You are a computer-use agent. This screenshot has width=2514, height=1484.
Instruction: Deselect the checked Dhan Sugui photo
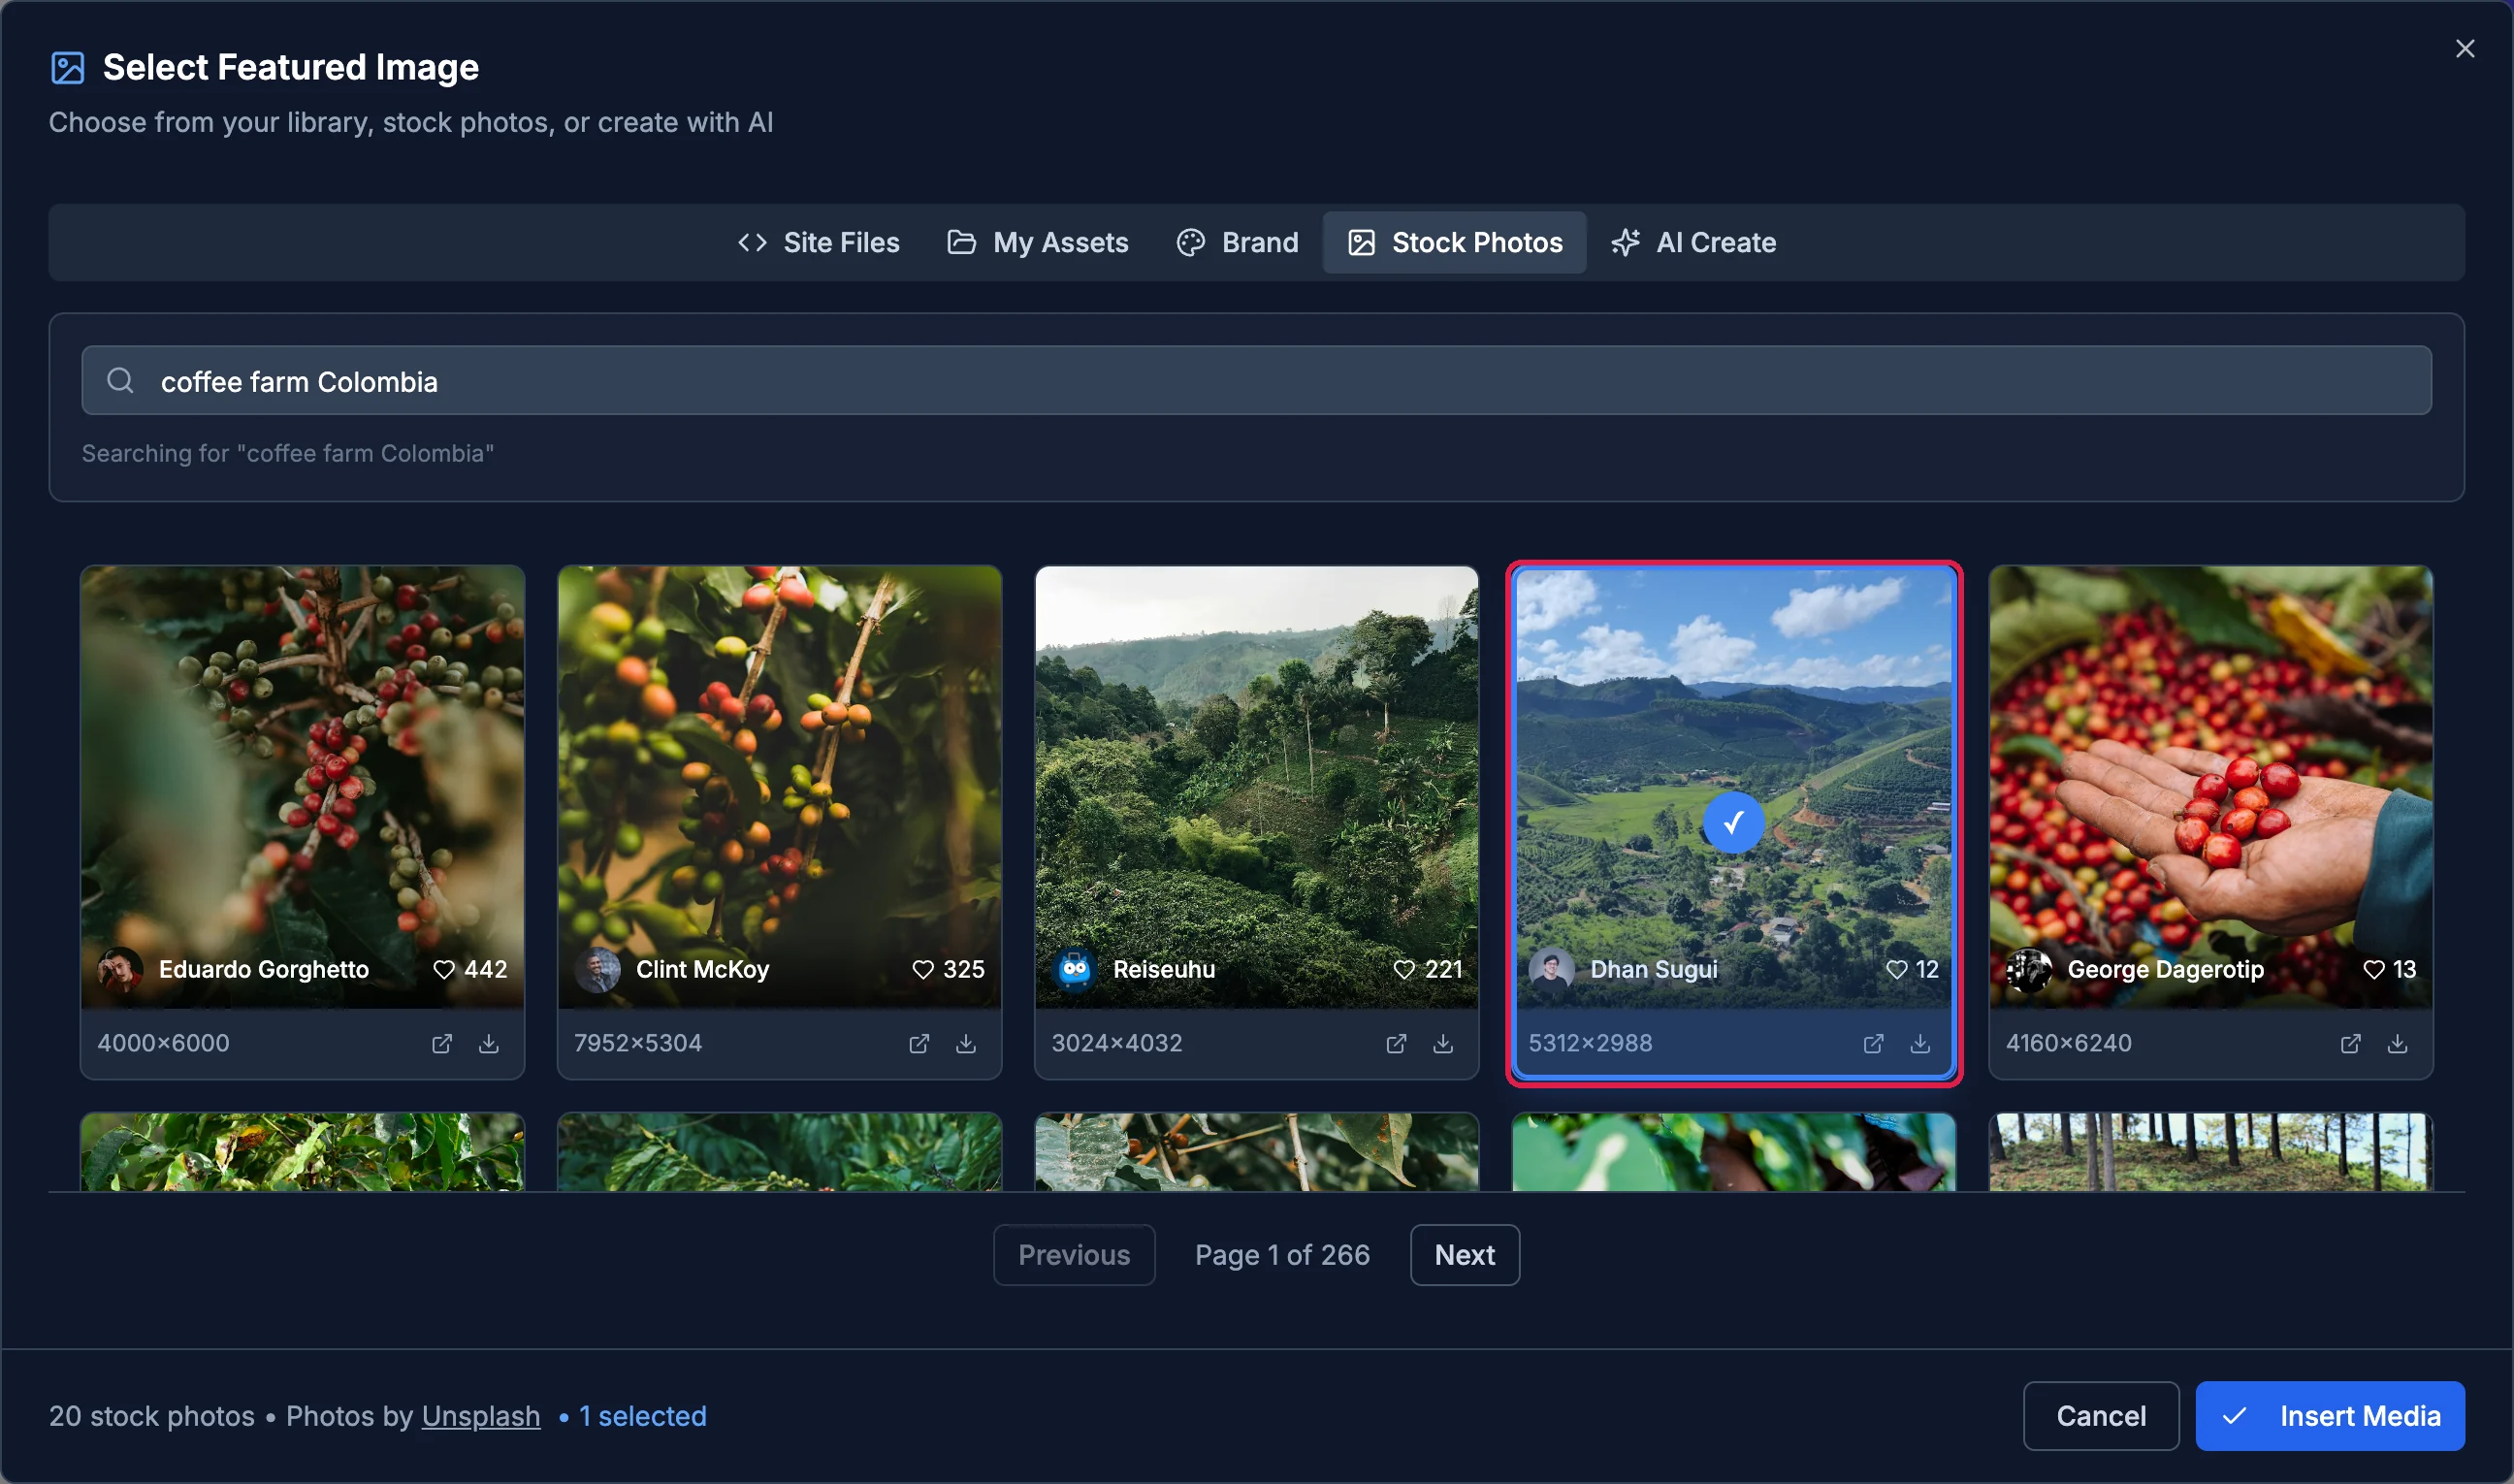1733,822
